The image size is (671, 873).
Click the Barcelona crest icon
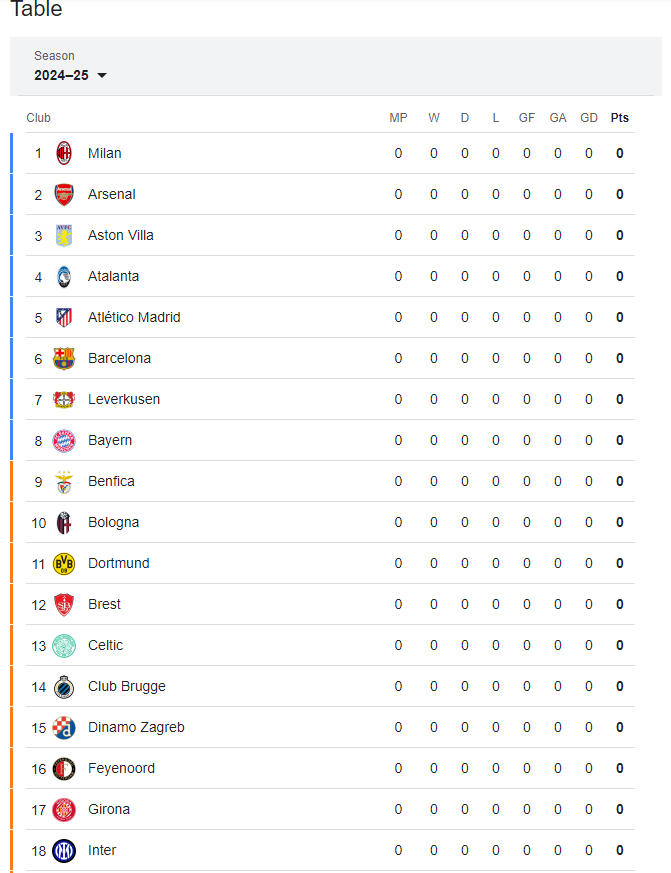click(x=64, y=359)
